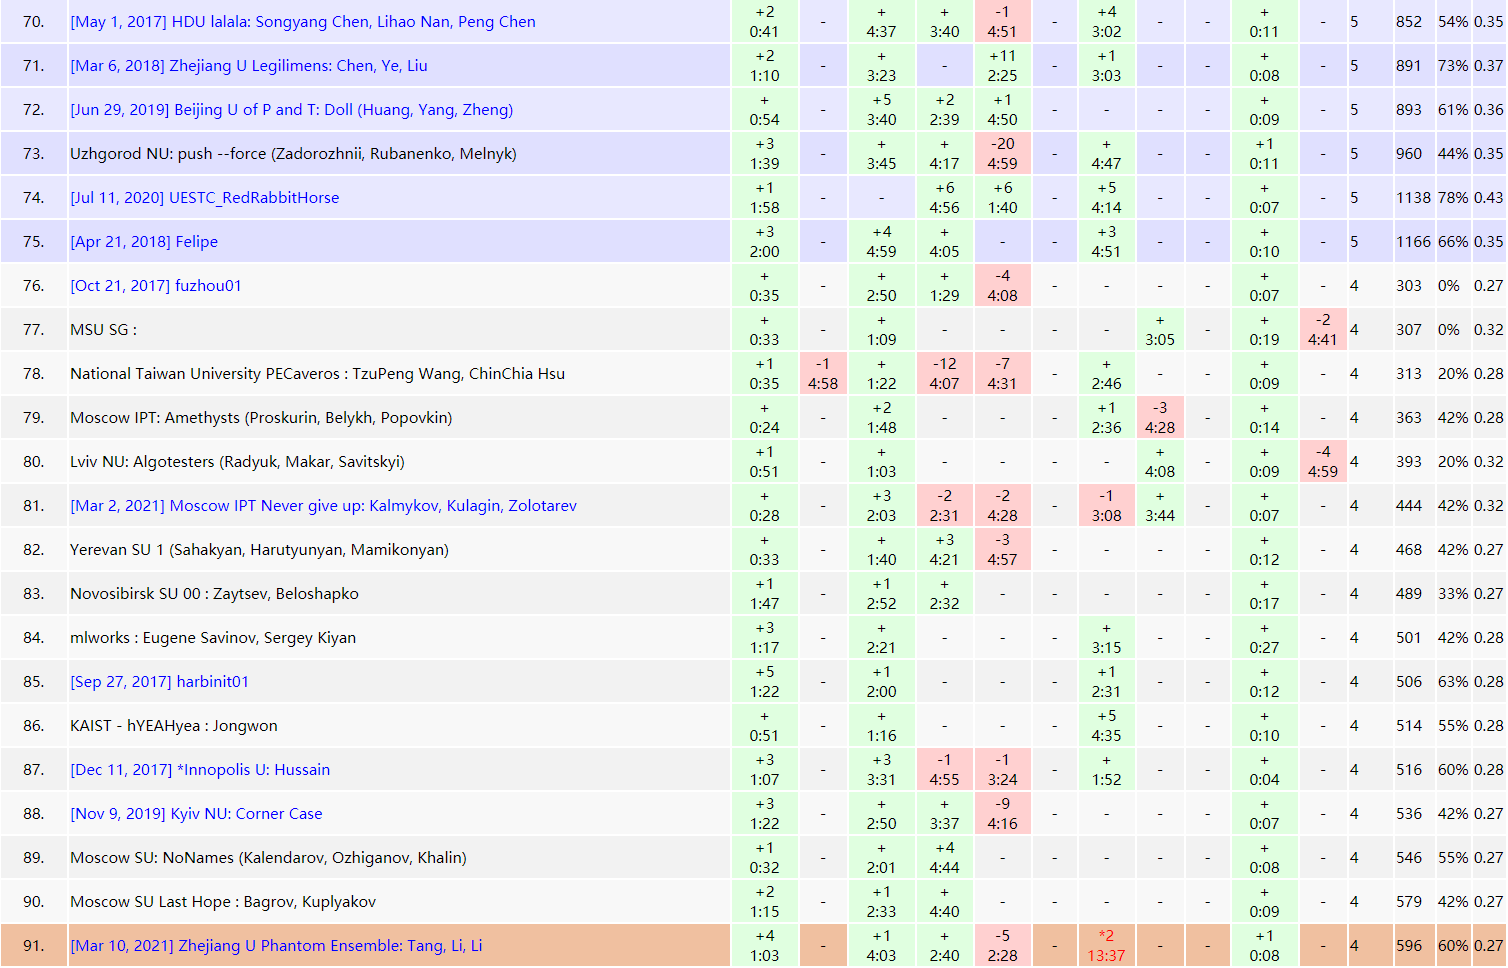Viewport: 1508px width, 968px height.
Task: Select the Kyiv NU: Corner Case link
Action: click(196, 814)
